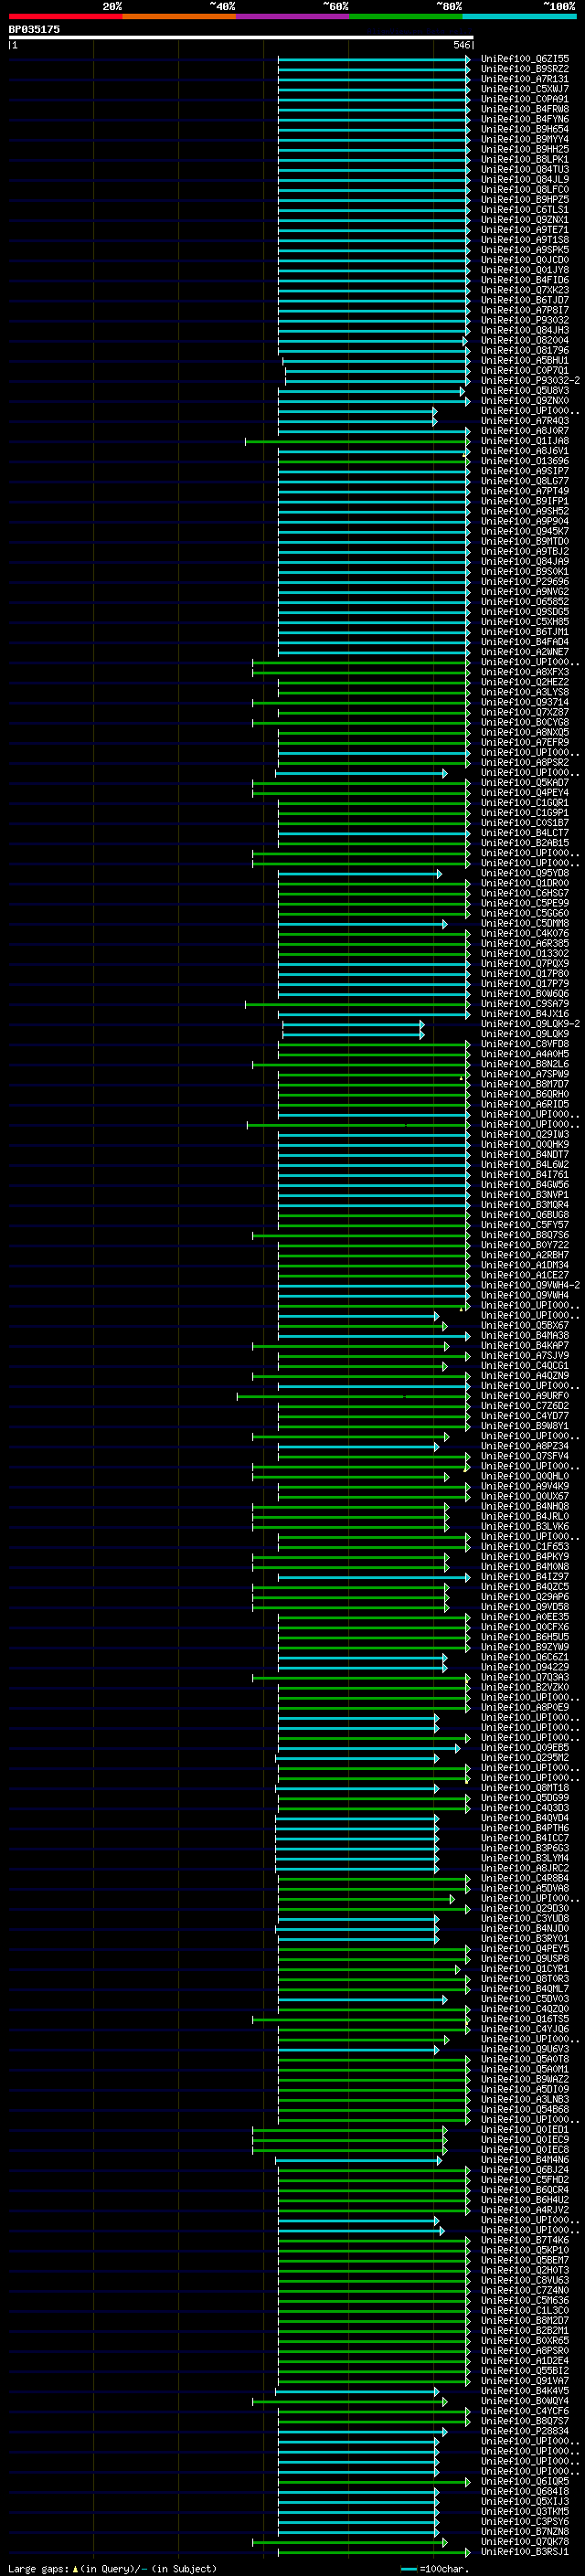This screenshot has width=585, height=2576.
Task: Select the UniRef100_C1L3C0 label
Action: tap(525, 2310)
